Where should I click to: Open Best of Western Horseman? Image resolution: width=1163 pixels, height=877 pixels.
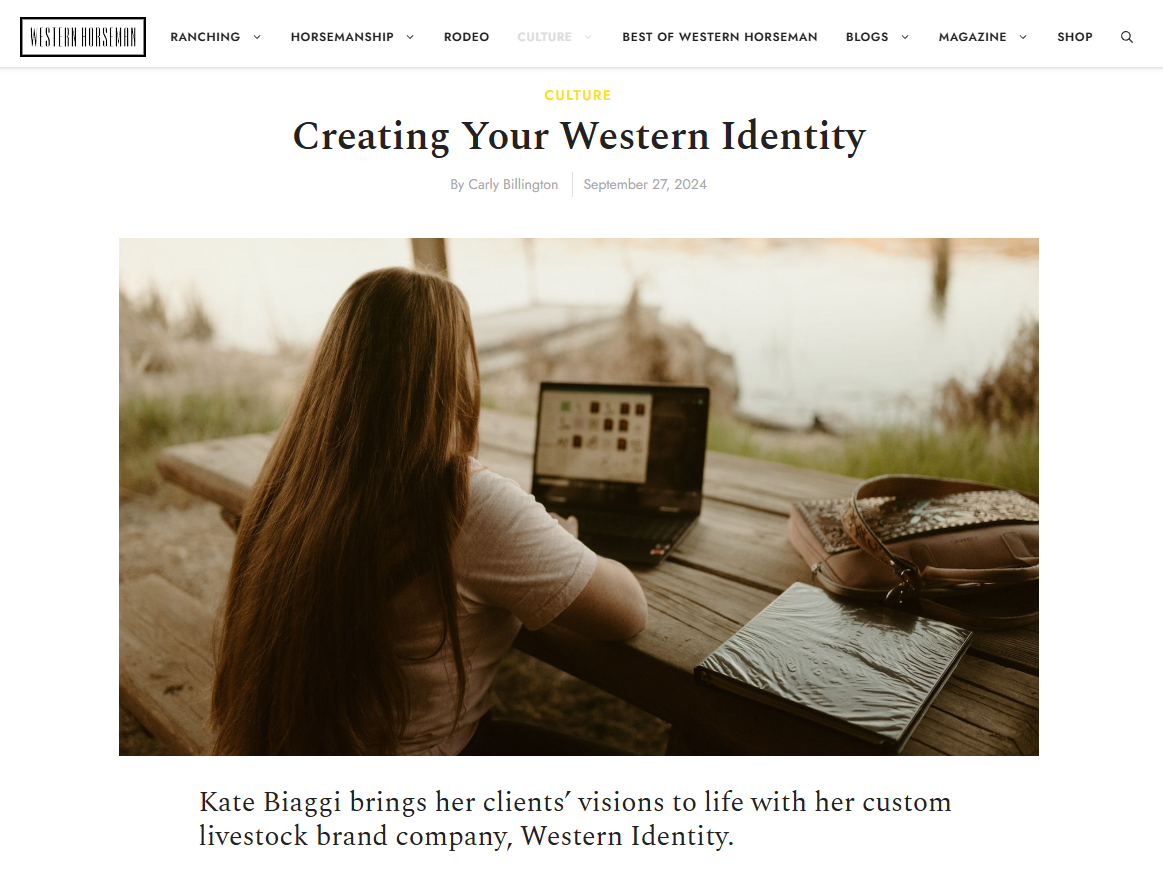(x=719, y=37)
